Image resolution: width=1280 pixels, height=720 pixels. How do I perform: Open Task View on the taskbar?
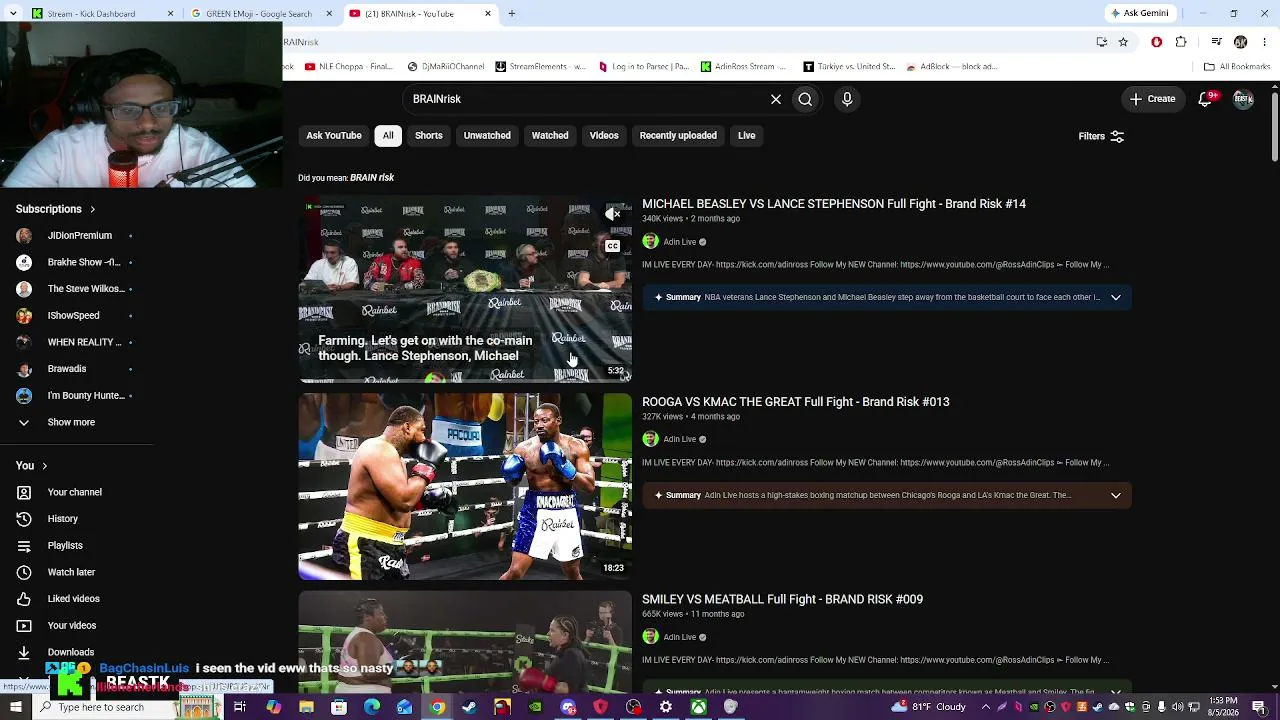pyautogui.click(x=240, y=707)
